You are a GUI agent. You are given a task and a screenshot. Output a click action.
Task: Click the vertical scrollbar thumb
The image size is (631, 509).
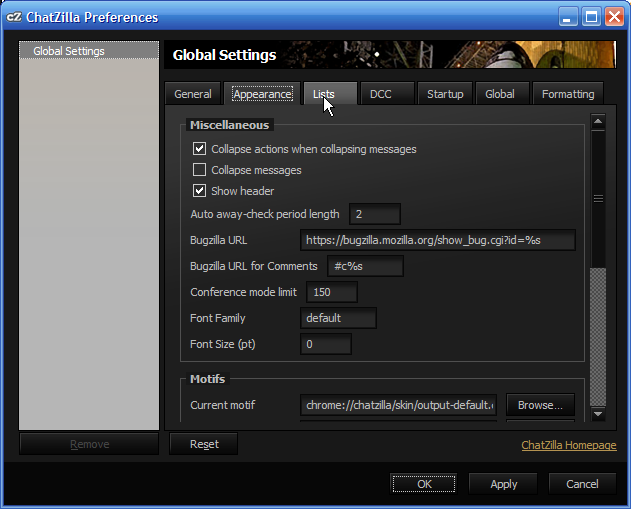click(598, 199)
